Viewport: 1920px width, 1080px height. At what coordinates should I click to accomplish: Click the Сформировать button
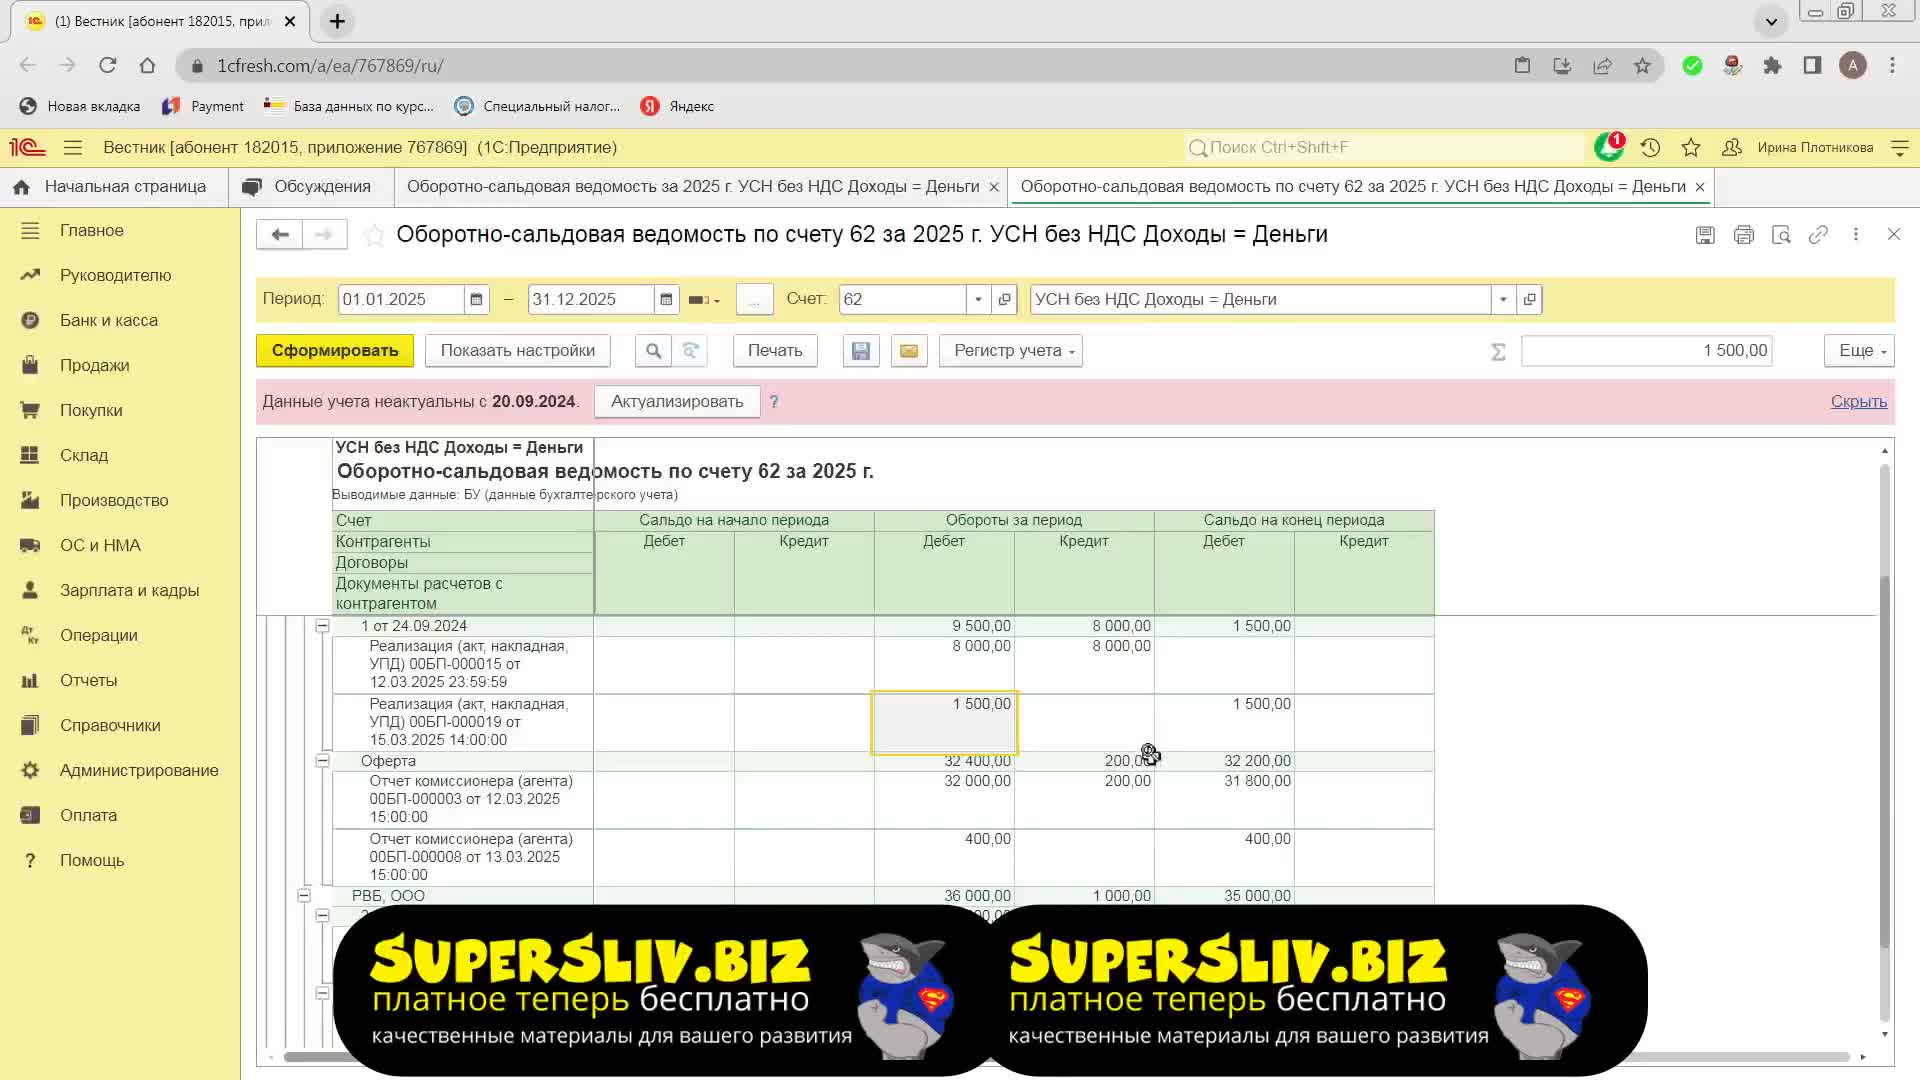(x=335, y=351)
